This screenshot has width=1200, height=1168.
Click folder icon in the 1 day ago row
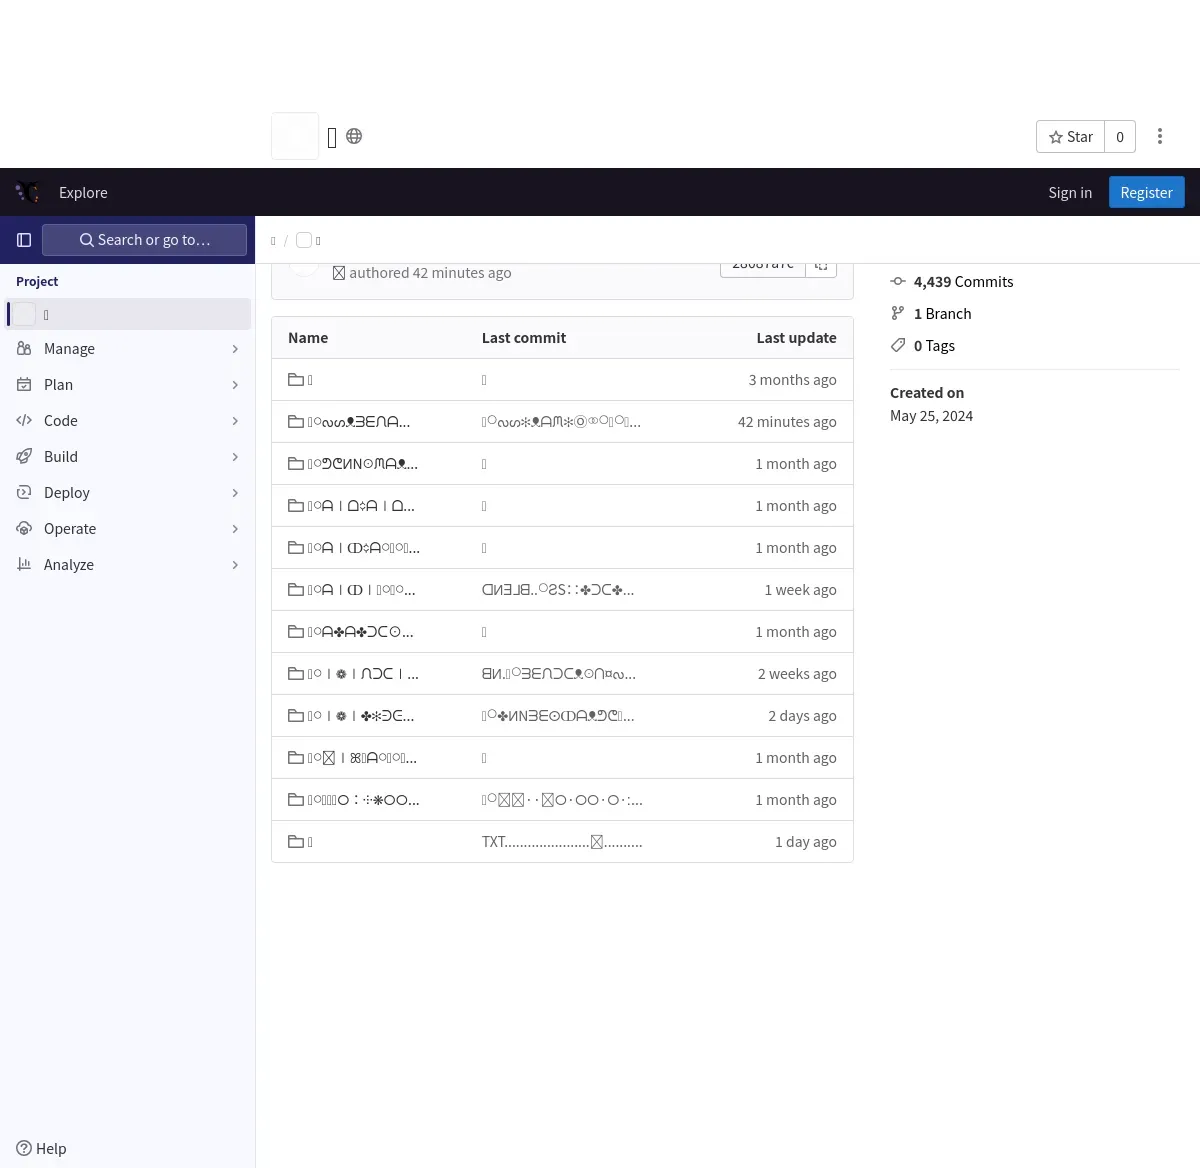click(296, 842)
